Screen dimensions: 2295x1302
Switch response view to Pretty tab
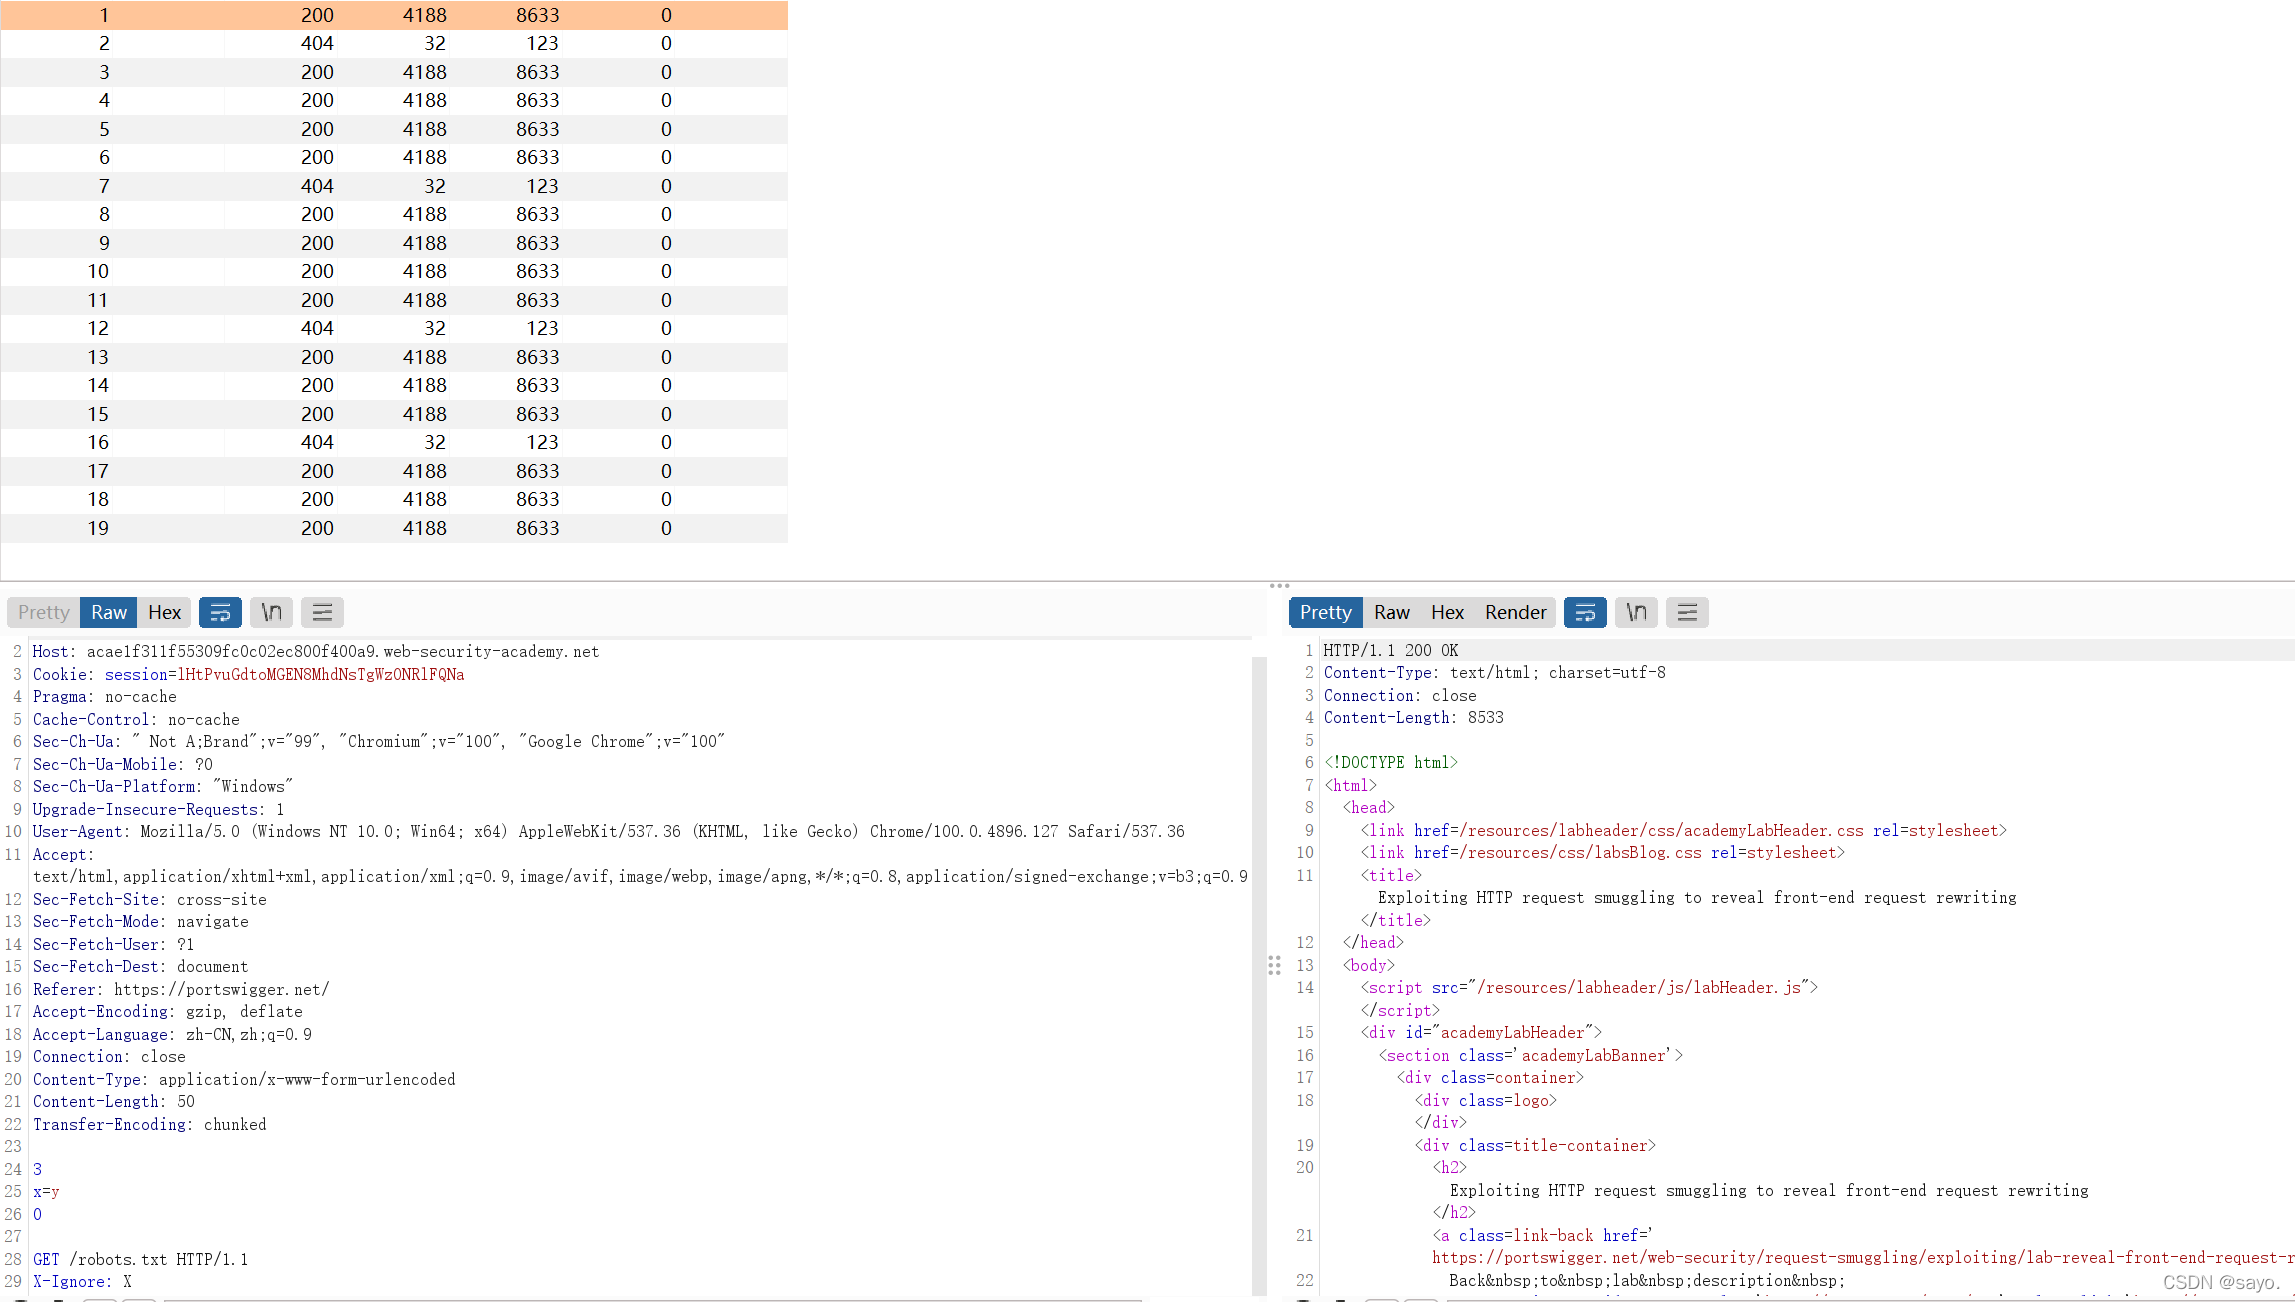click(x=1325, y=612)
